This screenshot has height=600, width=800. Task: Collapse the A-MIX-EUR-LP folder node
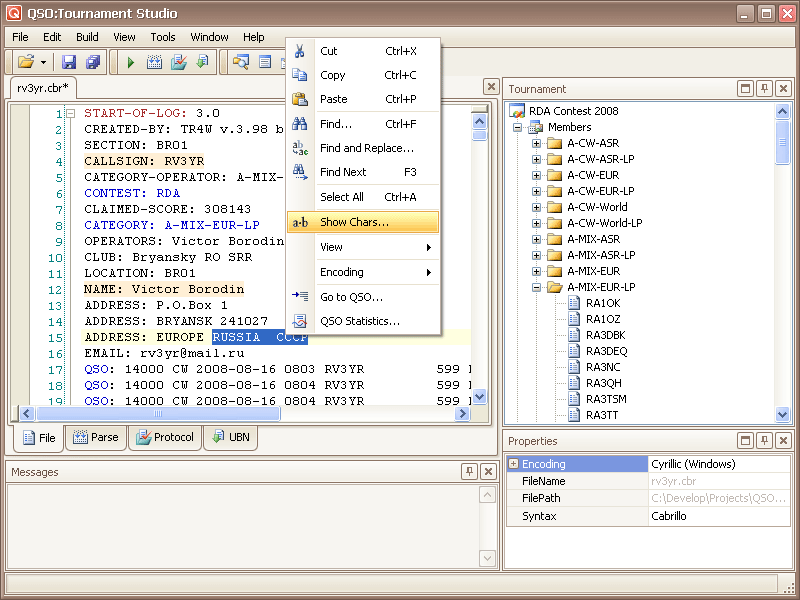(x=536, y=287)
